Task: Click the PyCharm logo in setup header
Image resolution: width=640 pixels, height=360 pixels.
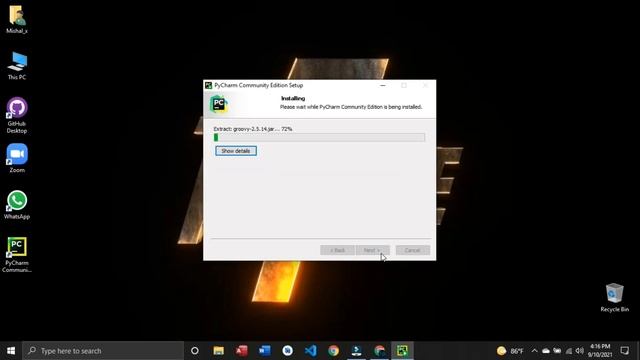Action: pyautogui.click(x=219, y=104)
